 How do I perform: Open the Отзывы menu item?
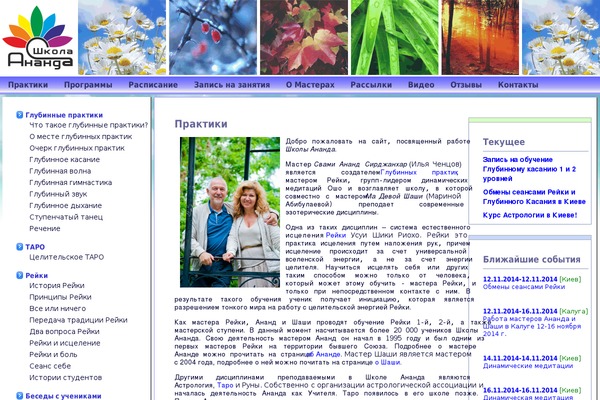(x=466, y=85)
